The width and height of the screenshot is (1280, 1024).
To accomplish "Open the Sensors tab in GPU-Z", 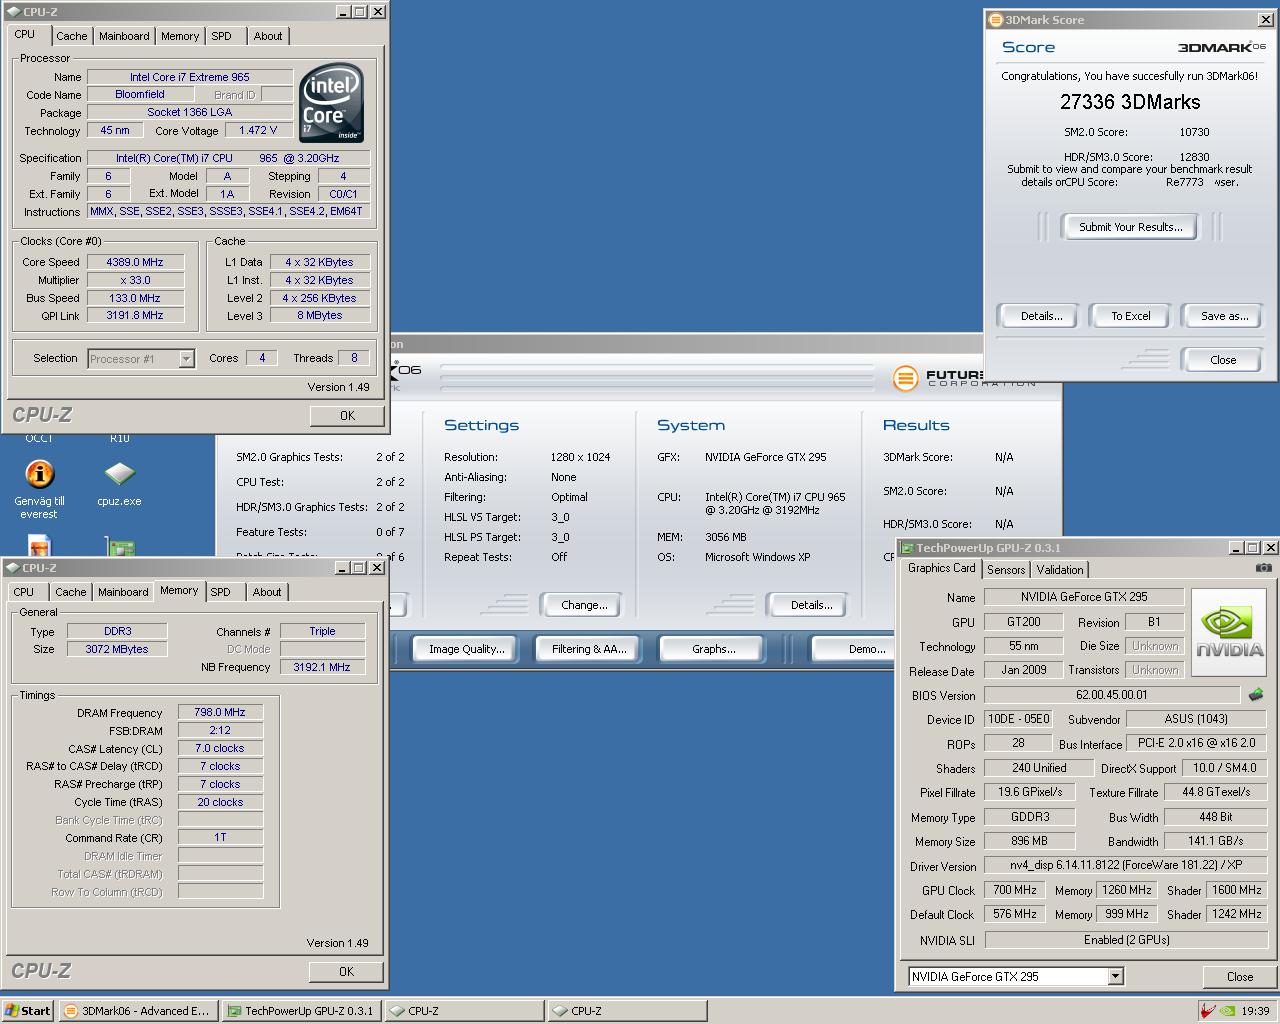I will tap(1006, 570).
